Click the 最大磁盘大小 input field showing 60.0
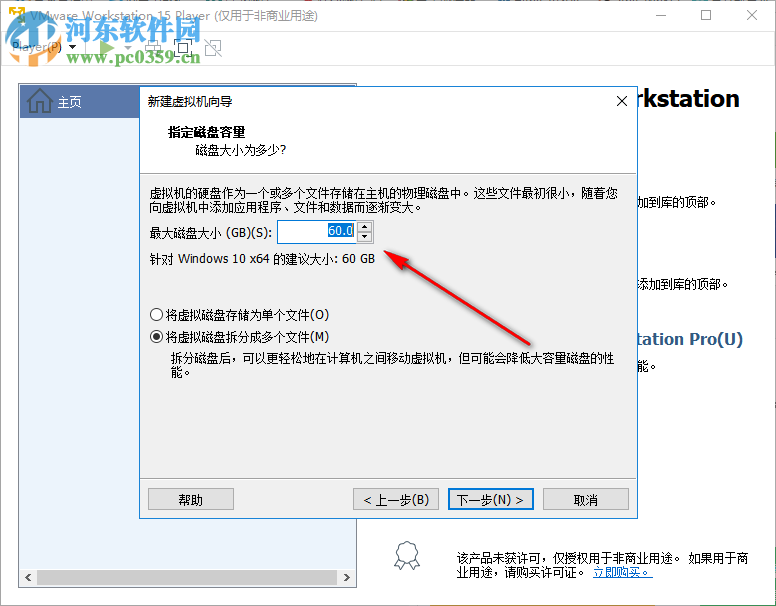 coord(317,231)
